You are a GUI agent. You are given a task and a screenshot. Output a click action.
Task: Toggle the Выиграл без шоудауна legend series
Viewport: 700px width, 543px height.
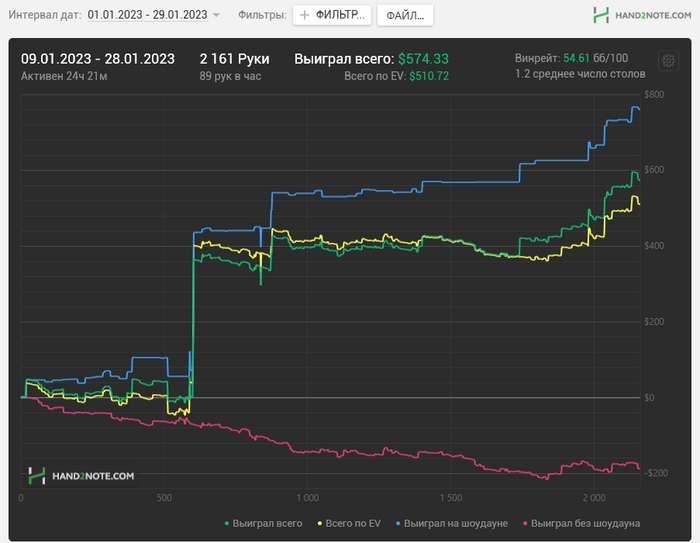[x=581, y=523]
